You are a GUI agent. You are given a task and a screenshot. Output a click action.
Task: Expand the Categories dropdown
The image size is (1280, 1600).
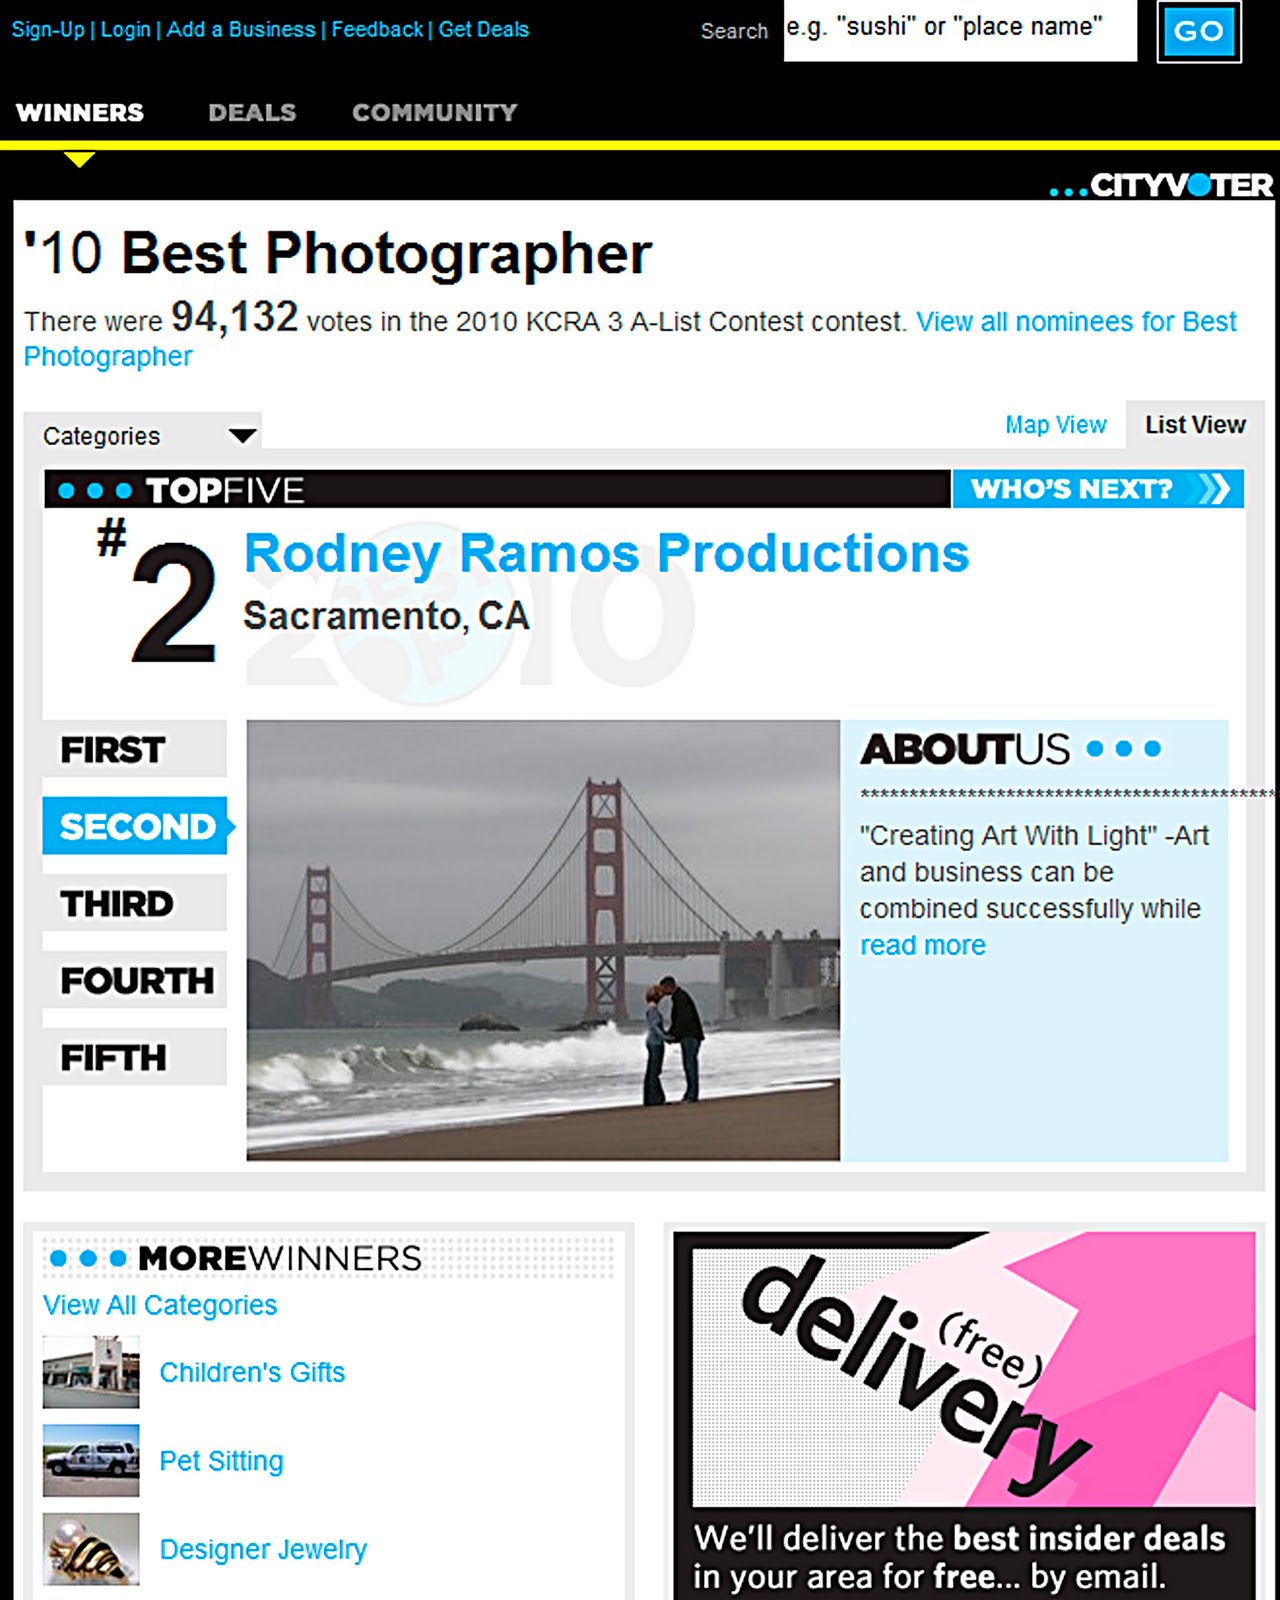coord(143,435)
